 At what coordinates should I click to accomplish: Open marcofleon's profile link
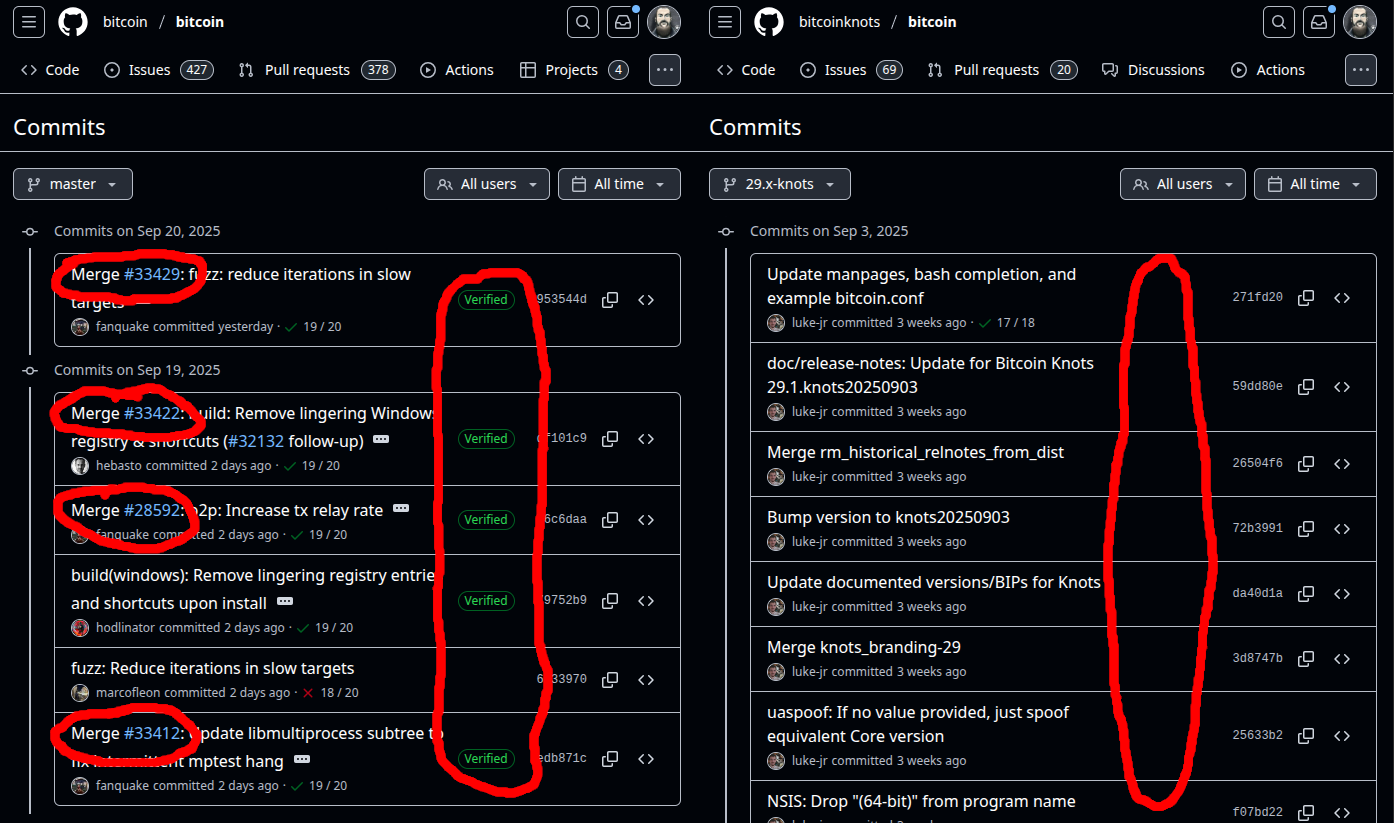click(x=128, y=693)
